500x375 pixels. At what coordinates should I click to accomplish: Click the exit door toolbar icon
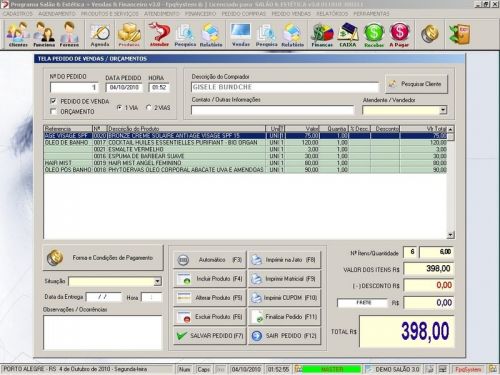click(459, 34)
